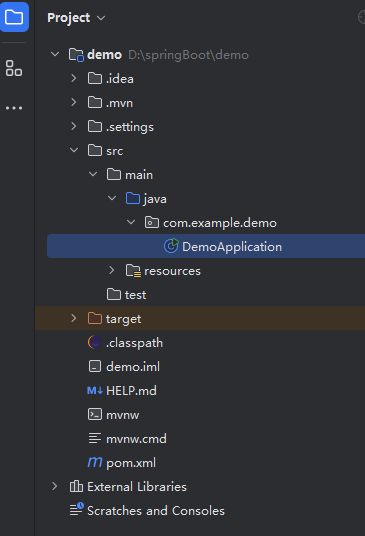The width and height of the screenshot is (365, 536).
Task: Click the .classpath Eclipse file icon
Action: click(95, 342)
